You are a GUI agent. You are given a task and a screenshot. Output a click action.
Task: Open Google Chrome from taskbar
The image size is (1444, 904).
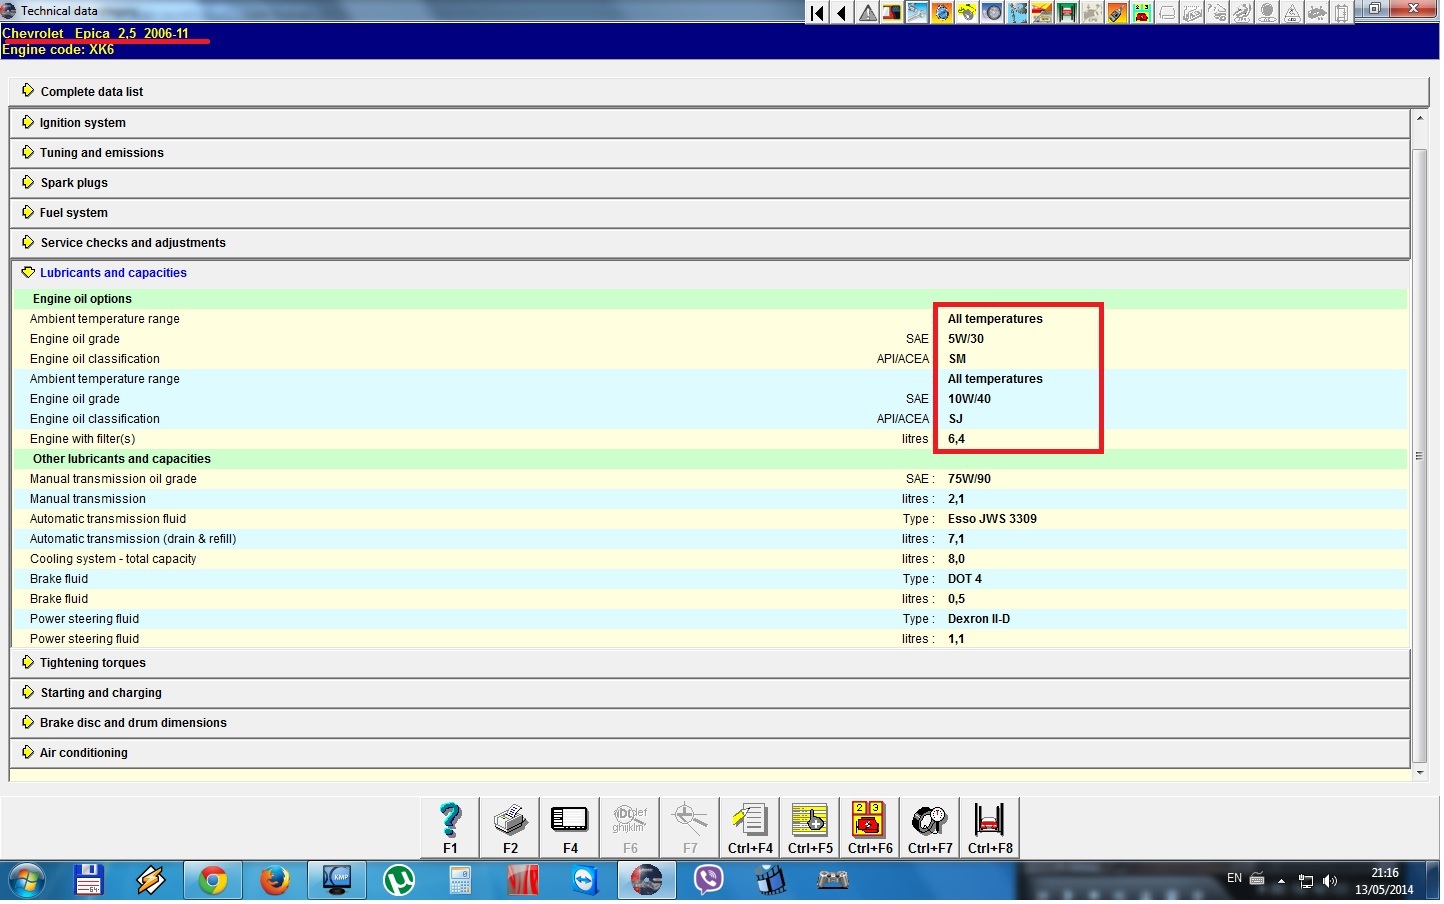tap(212, 881)
